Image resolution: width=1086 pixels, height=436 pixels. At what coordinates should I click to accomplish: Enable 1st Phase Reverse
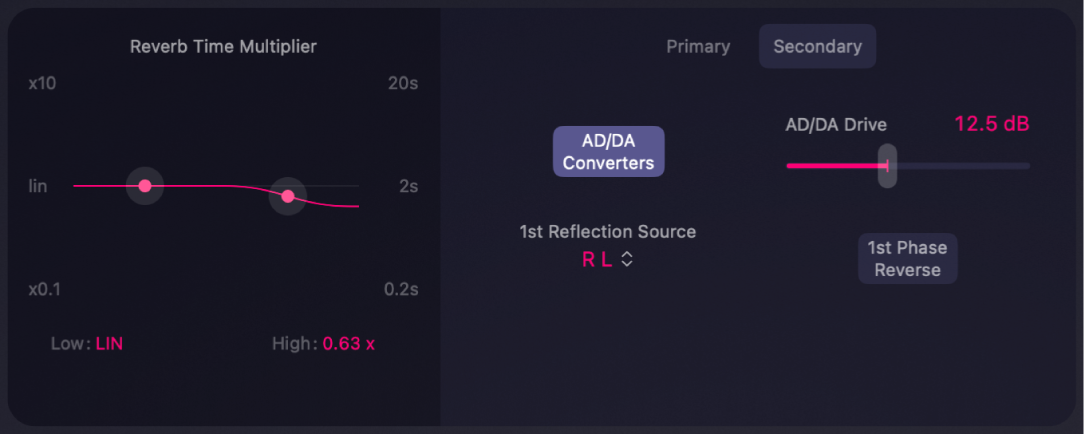[907, 259]
